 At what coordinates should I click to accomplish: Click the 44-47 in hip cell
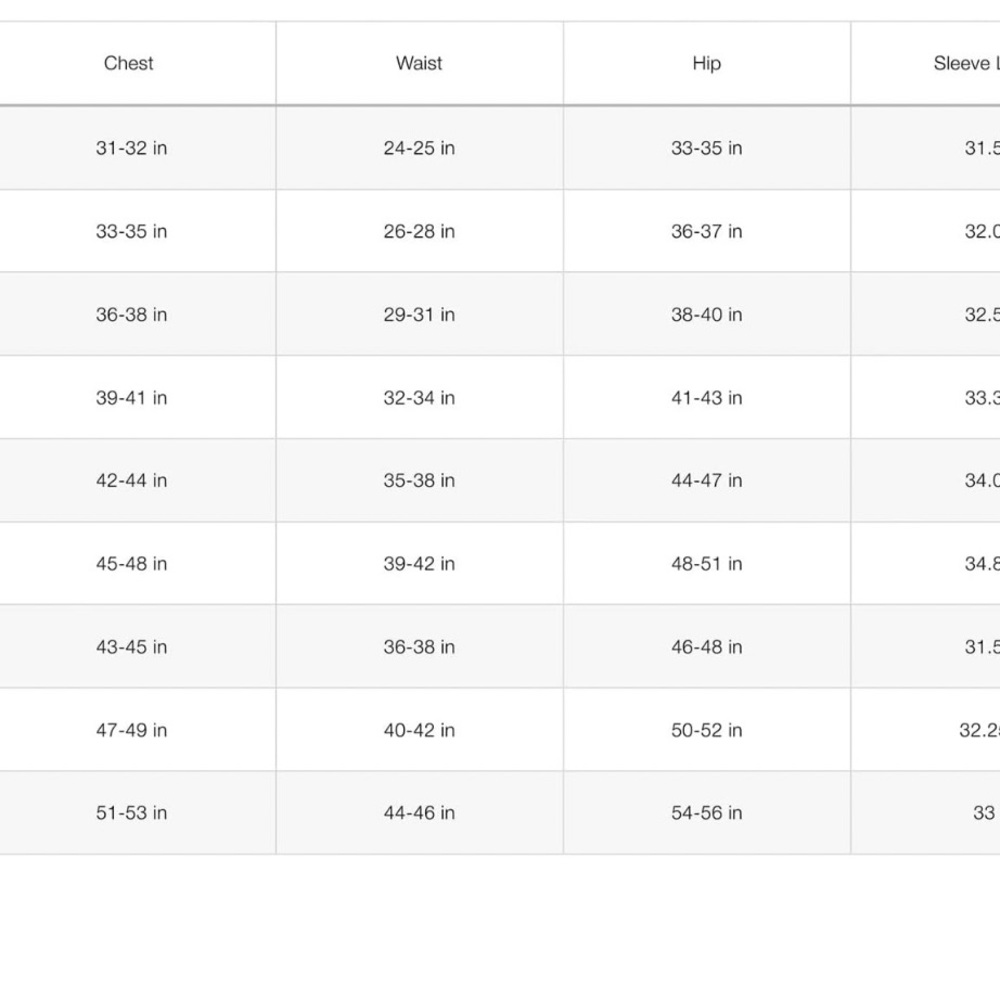[707, 480]
